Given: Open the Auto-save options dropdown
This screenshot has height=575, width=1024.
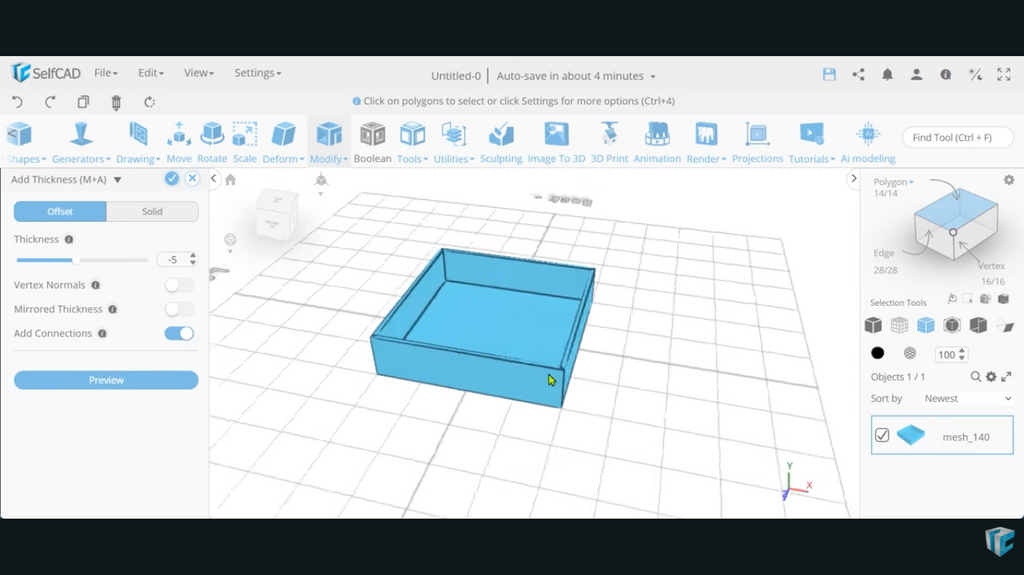Looking at the screenshot, I should pyautogui.click(x=576, y=76).
